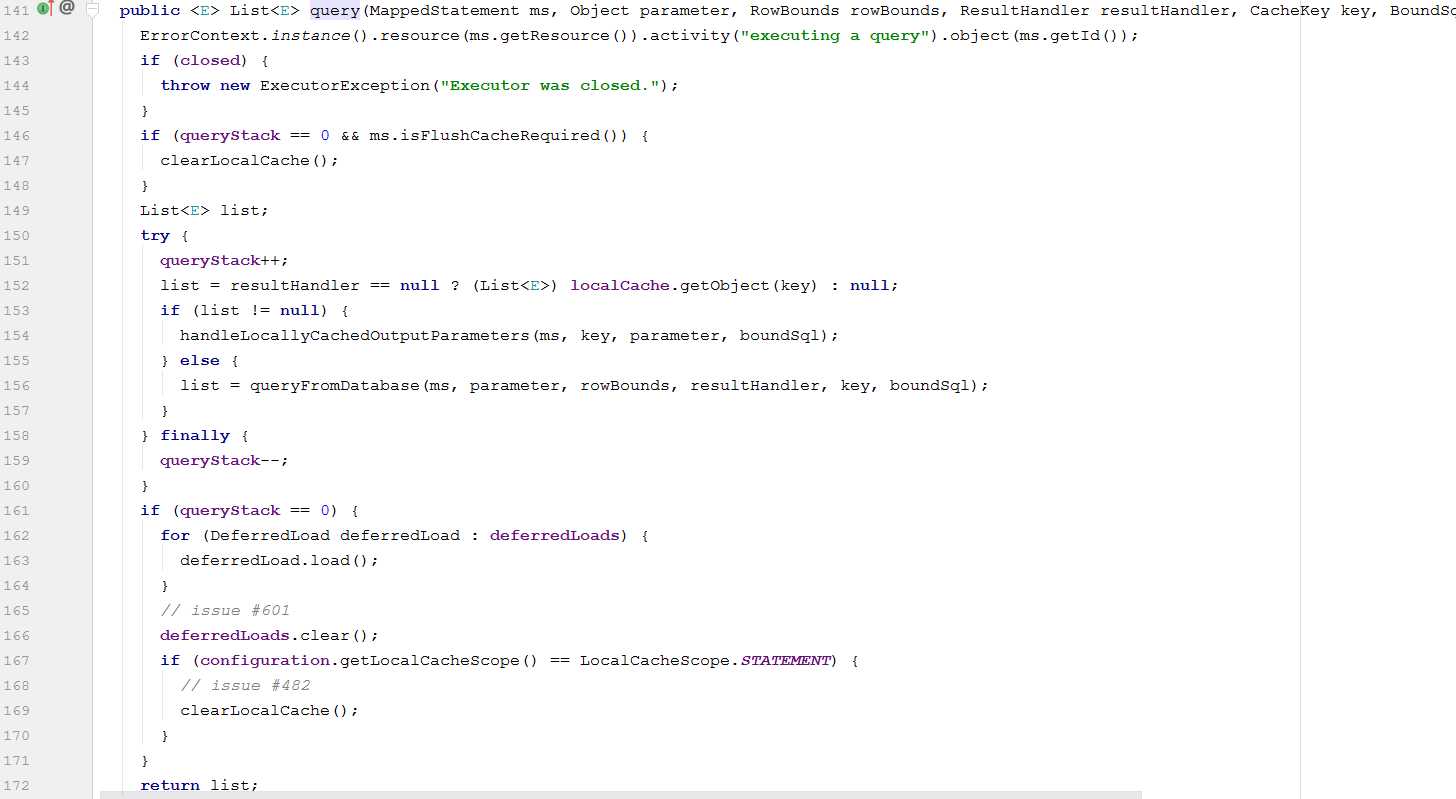The image size is (1456, 799).
Task: Click the implements-method gutter icon on line 141
Action: click(44, 8)
